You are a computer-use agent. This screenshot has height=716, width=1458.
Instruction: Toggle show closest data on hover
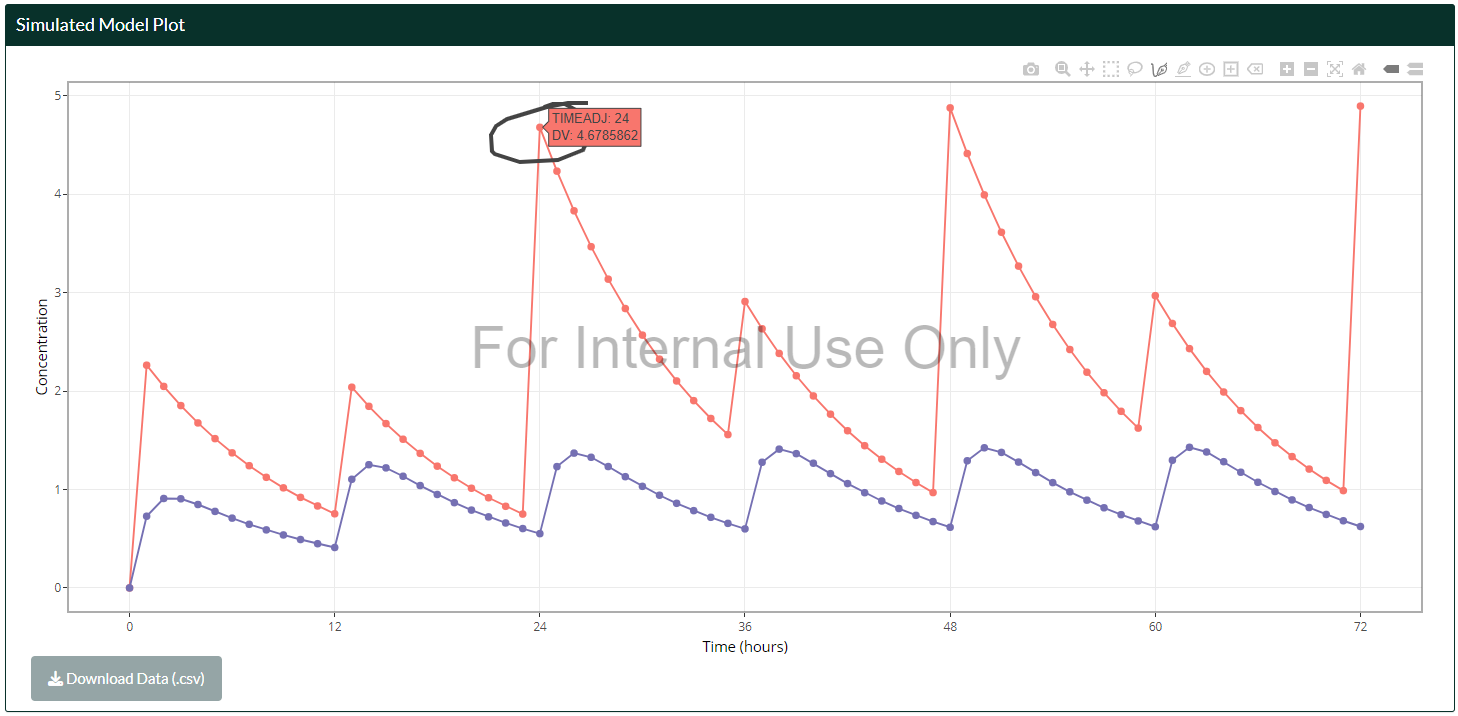1391,69
